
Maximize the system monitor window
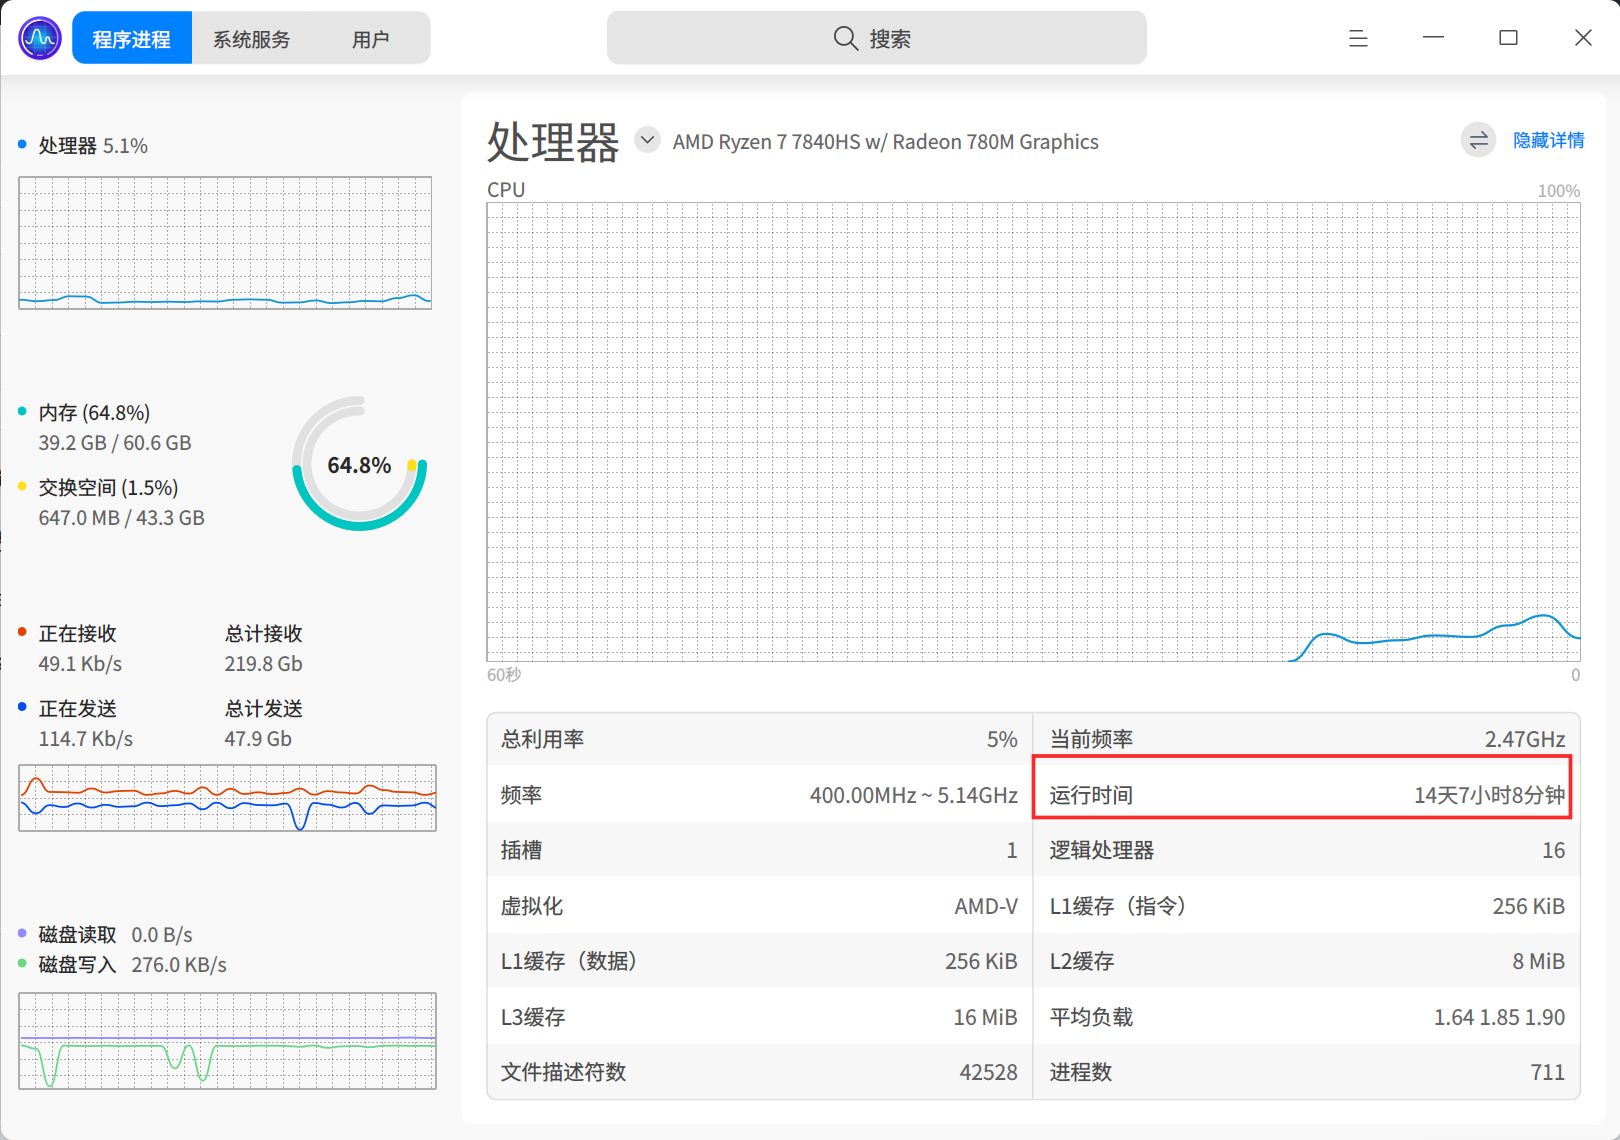click(1508, 38)
